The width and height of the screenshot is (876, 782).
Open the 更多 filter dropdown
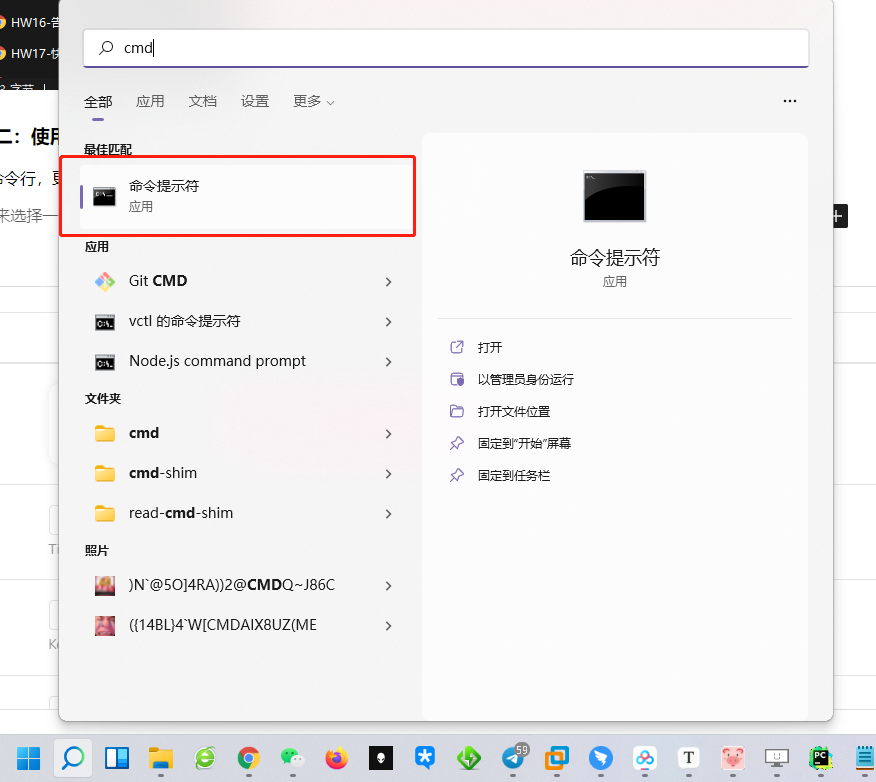coord(313,101)
